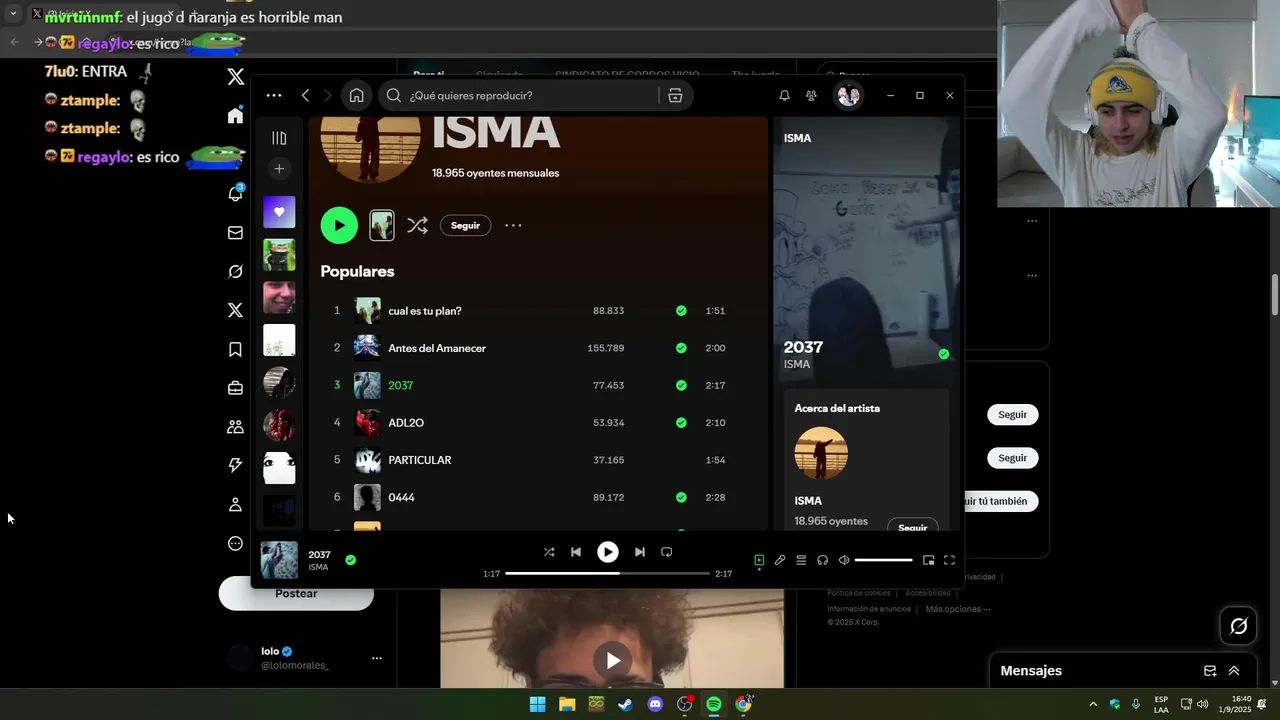Go back in Spotify navigation

click(305, 95)
